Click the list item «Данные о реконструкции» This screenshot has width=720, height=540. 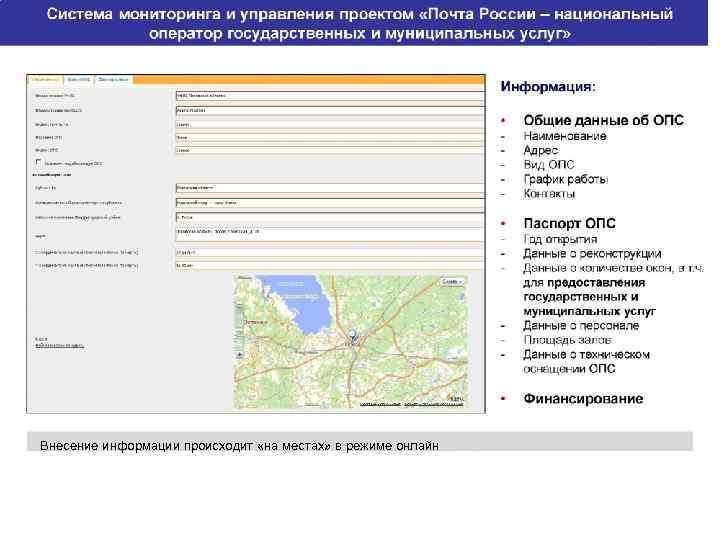click(592, 253)
